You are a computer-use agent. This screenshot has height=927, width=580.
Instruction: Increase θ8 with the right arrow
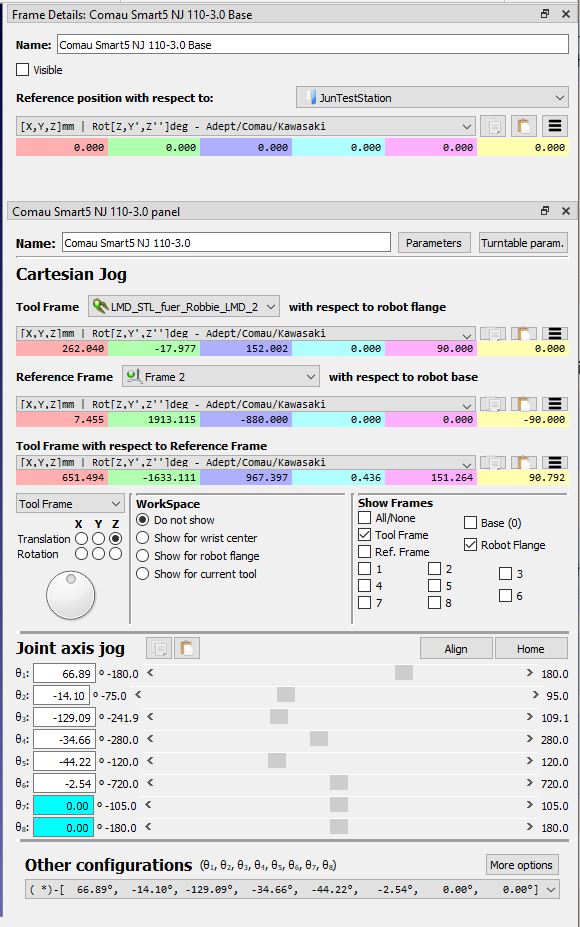pos(530,826)
